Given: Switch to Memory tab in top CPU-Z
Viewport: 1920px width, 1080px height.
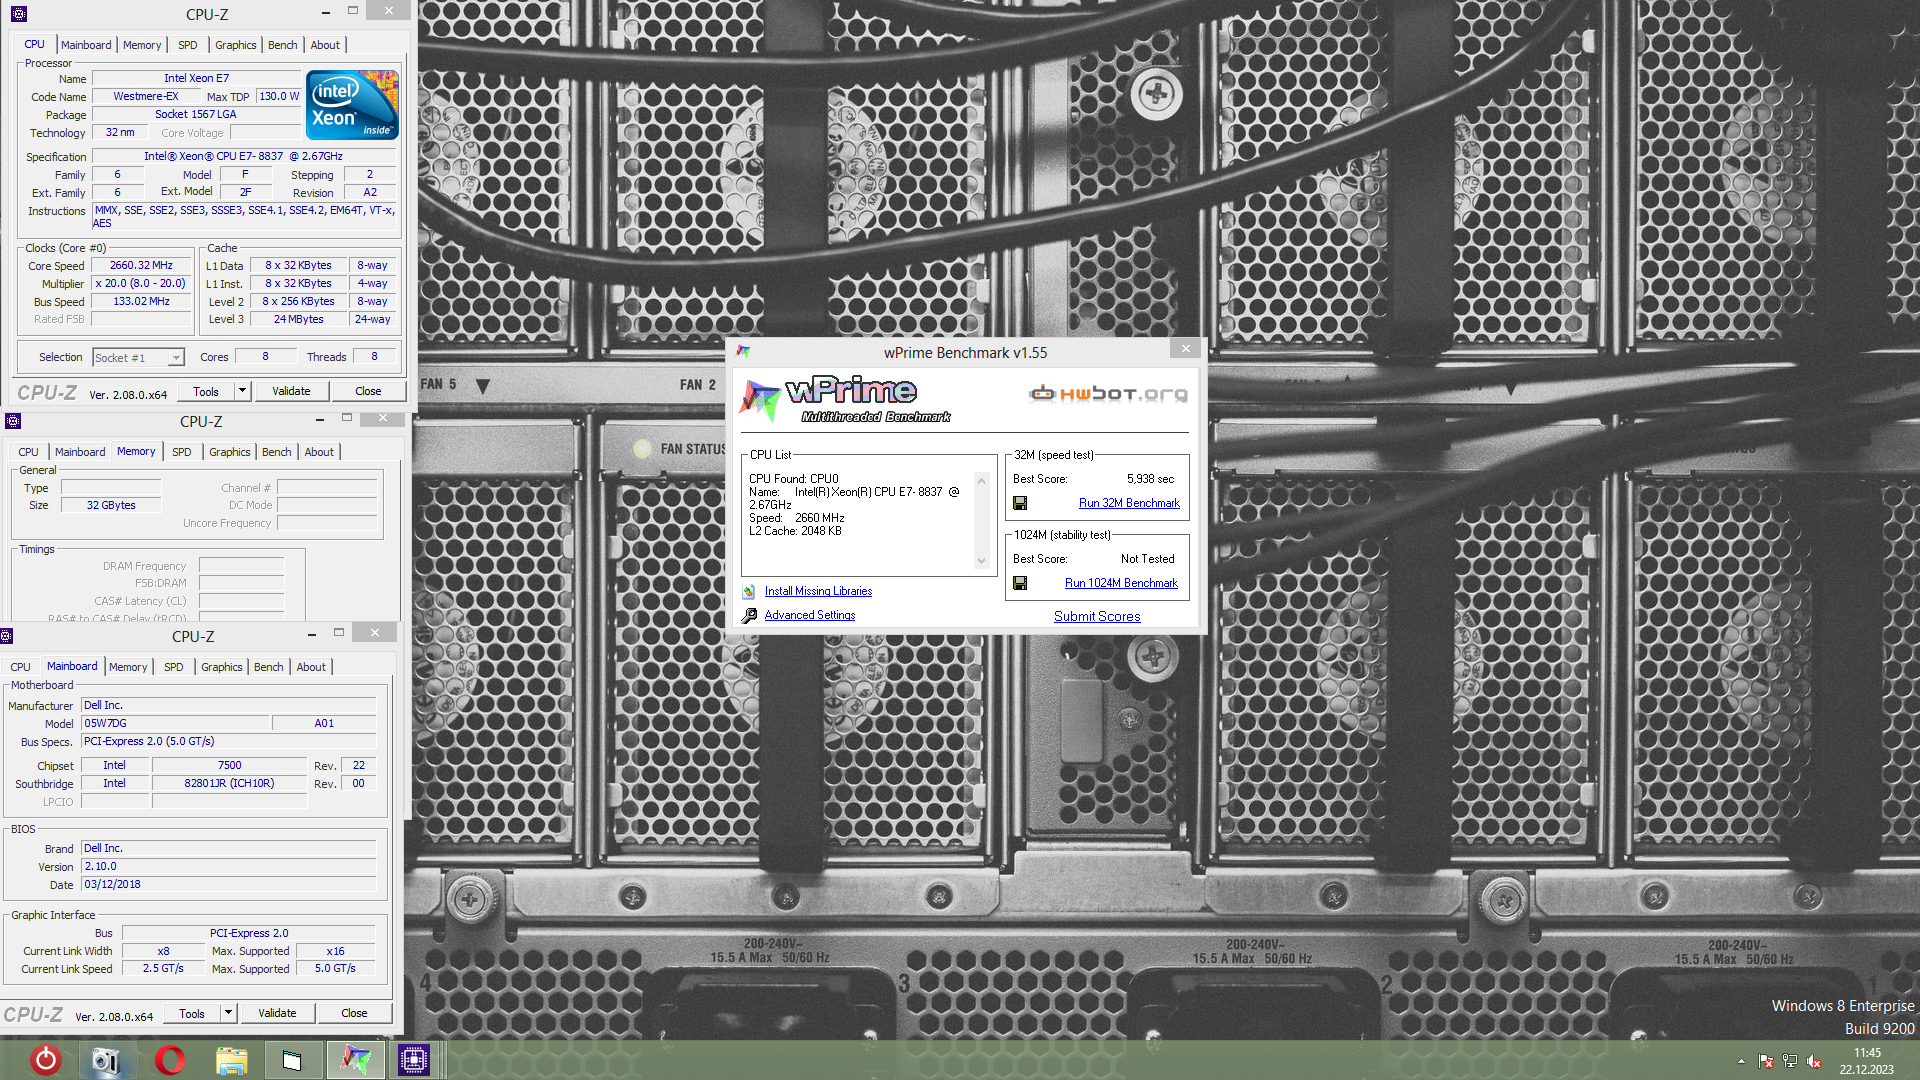Looking at the screenshot, I should [142, 45].
